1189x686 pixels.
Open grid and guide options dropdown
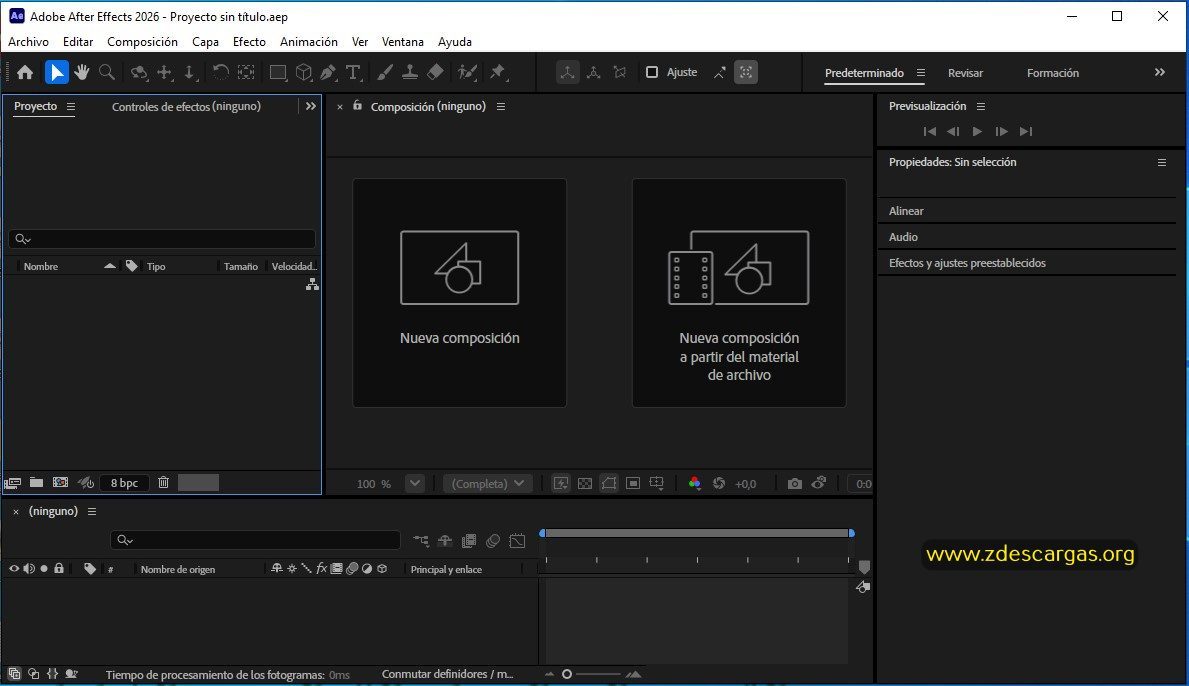pyautogui.click(x=657, y=484)
